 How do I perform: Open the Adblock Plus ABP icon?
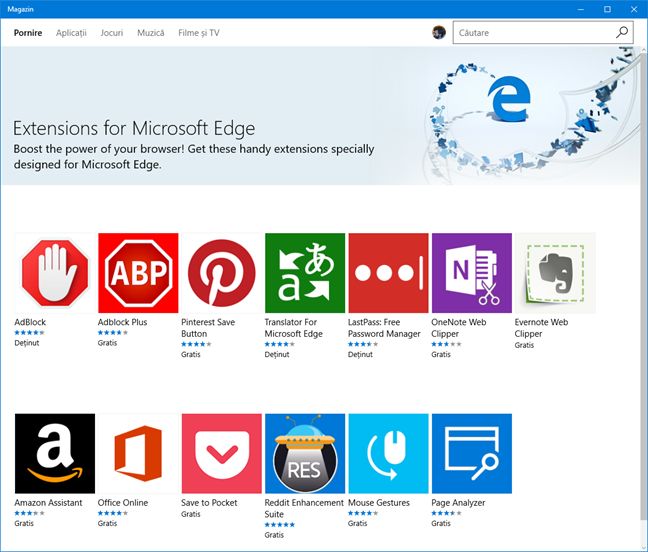[138, 273]
